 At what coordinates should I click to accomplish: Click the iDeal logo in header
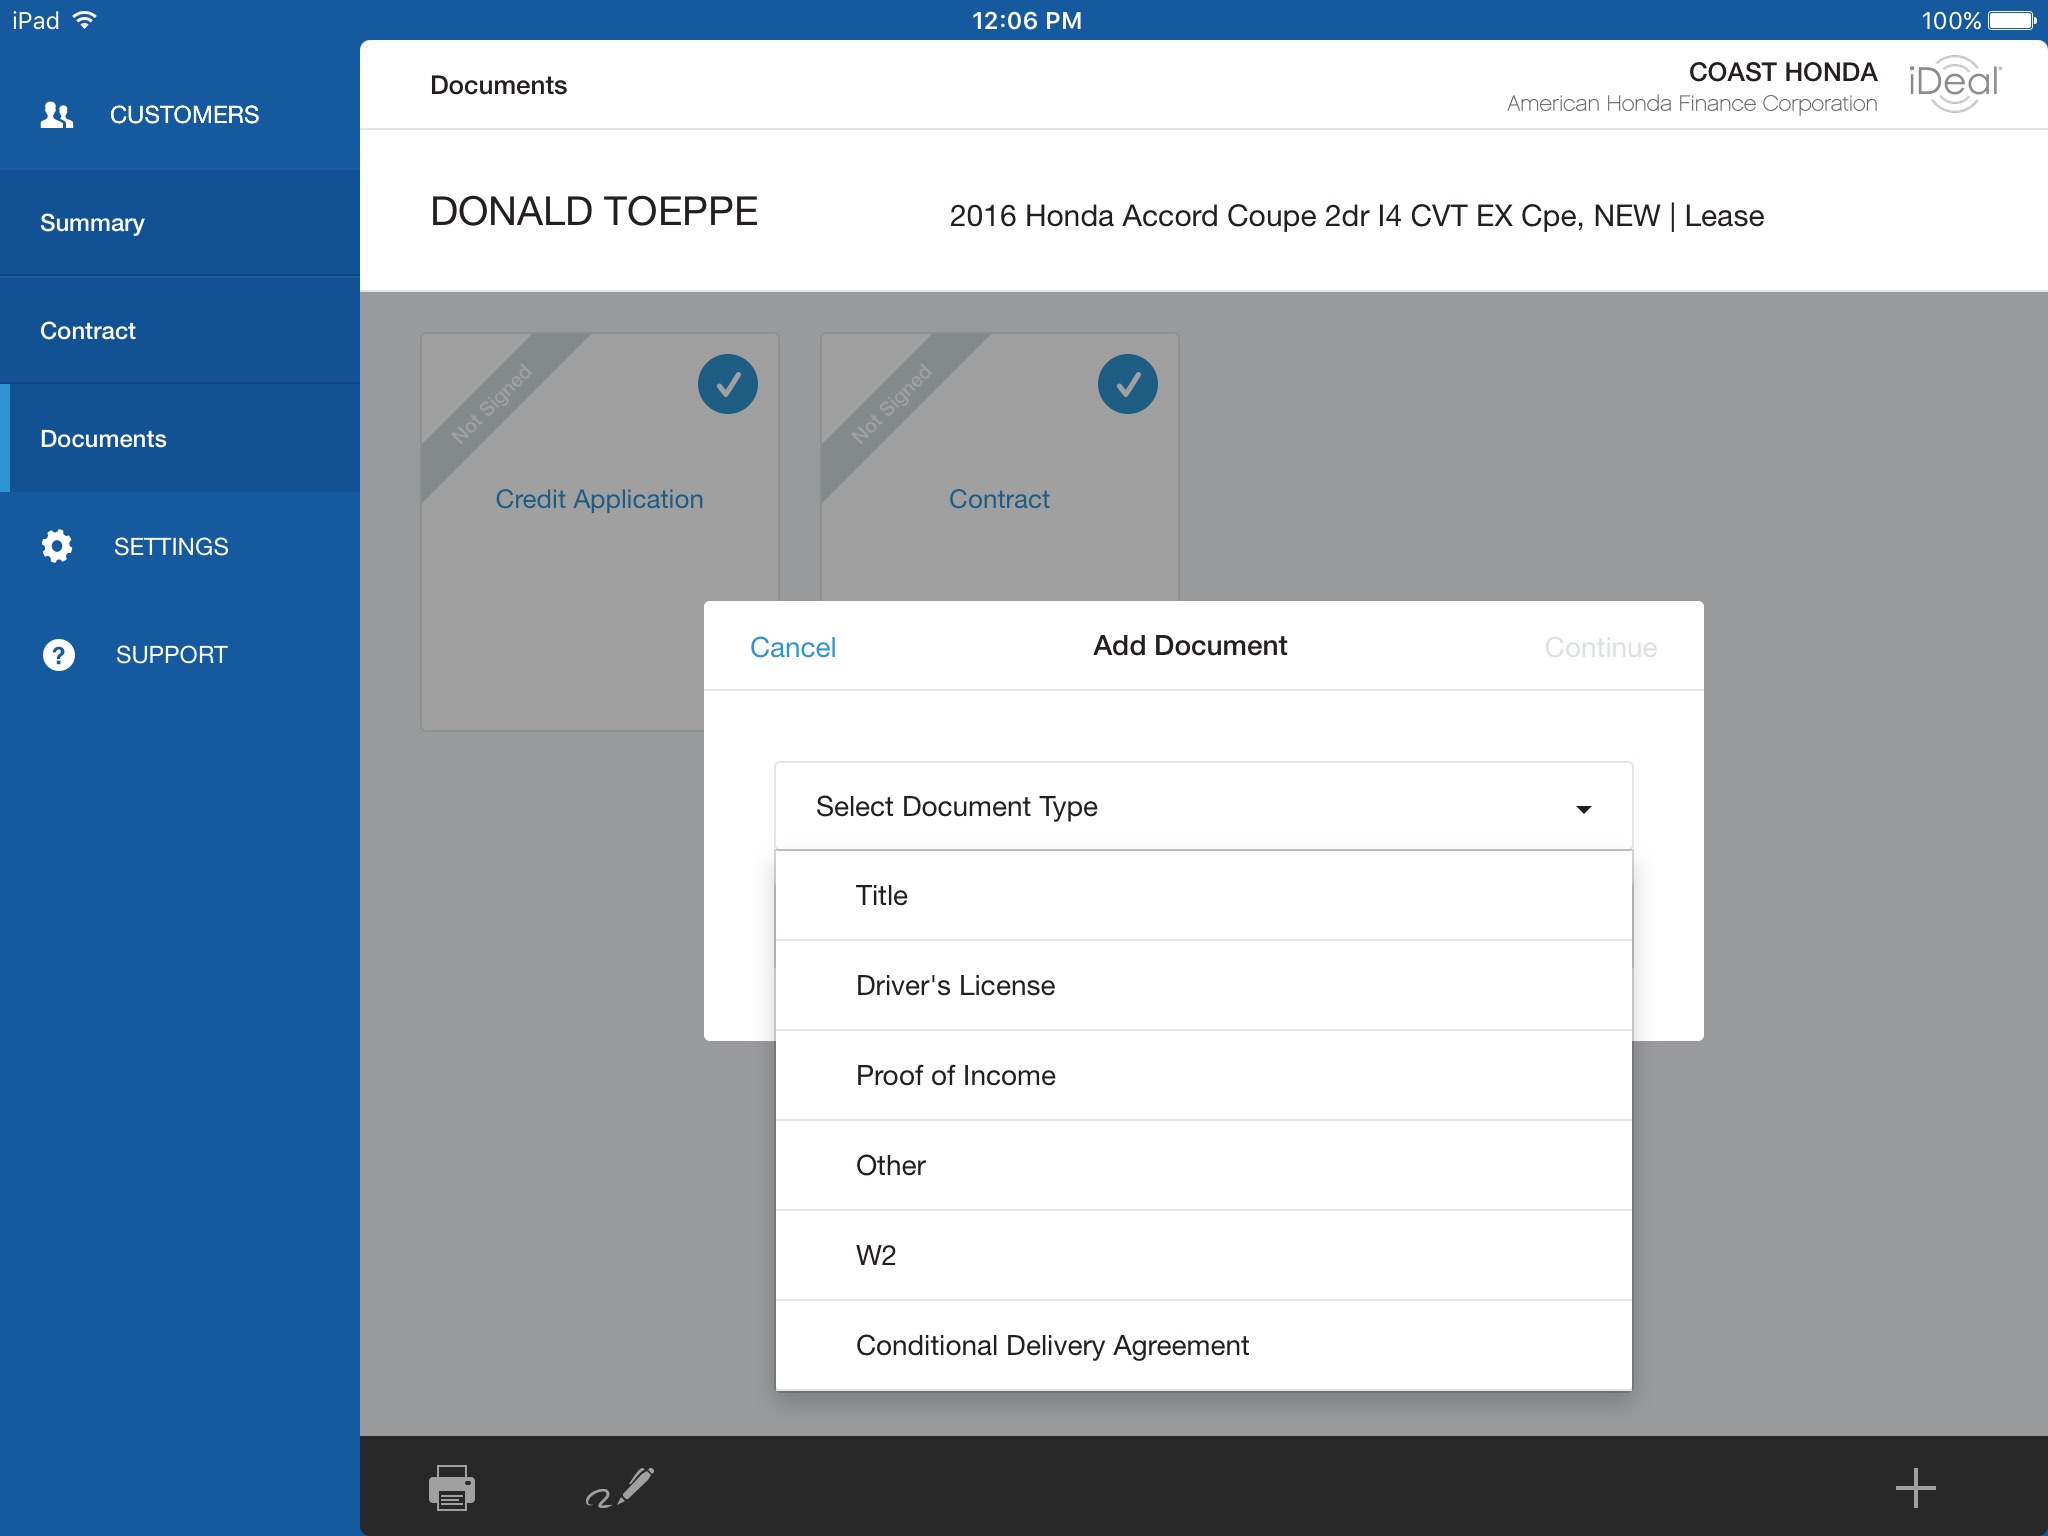click(x=1953, y=84)
